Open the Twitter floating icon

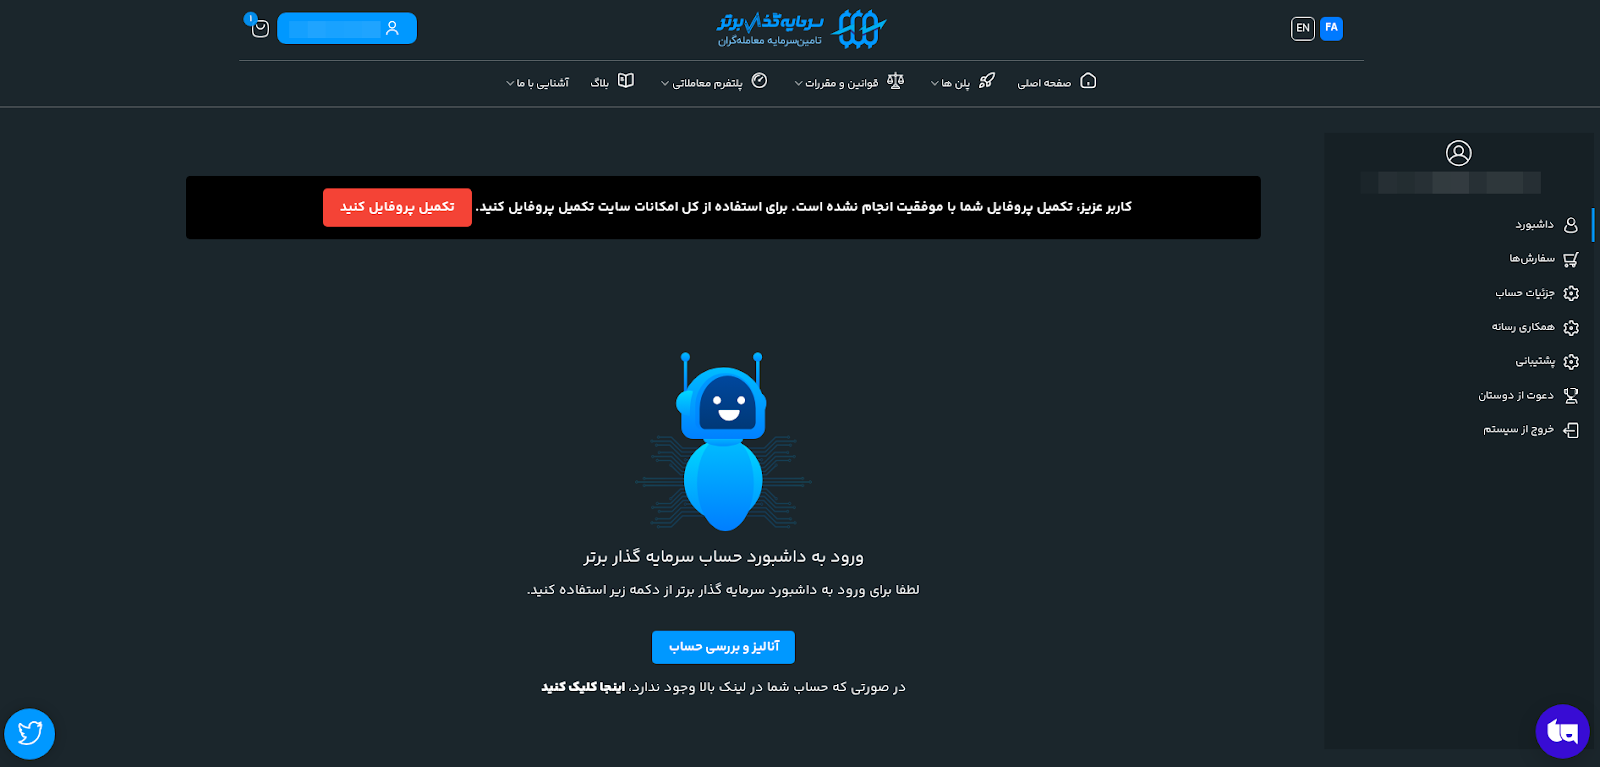click(x=30, y=734)
